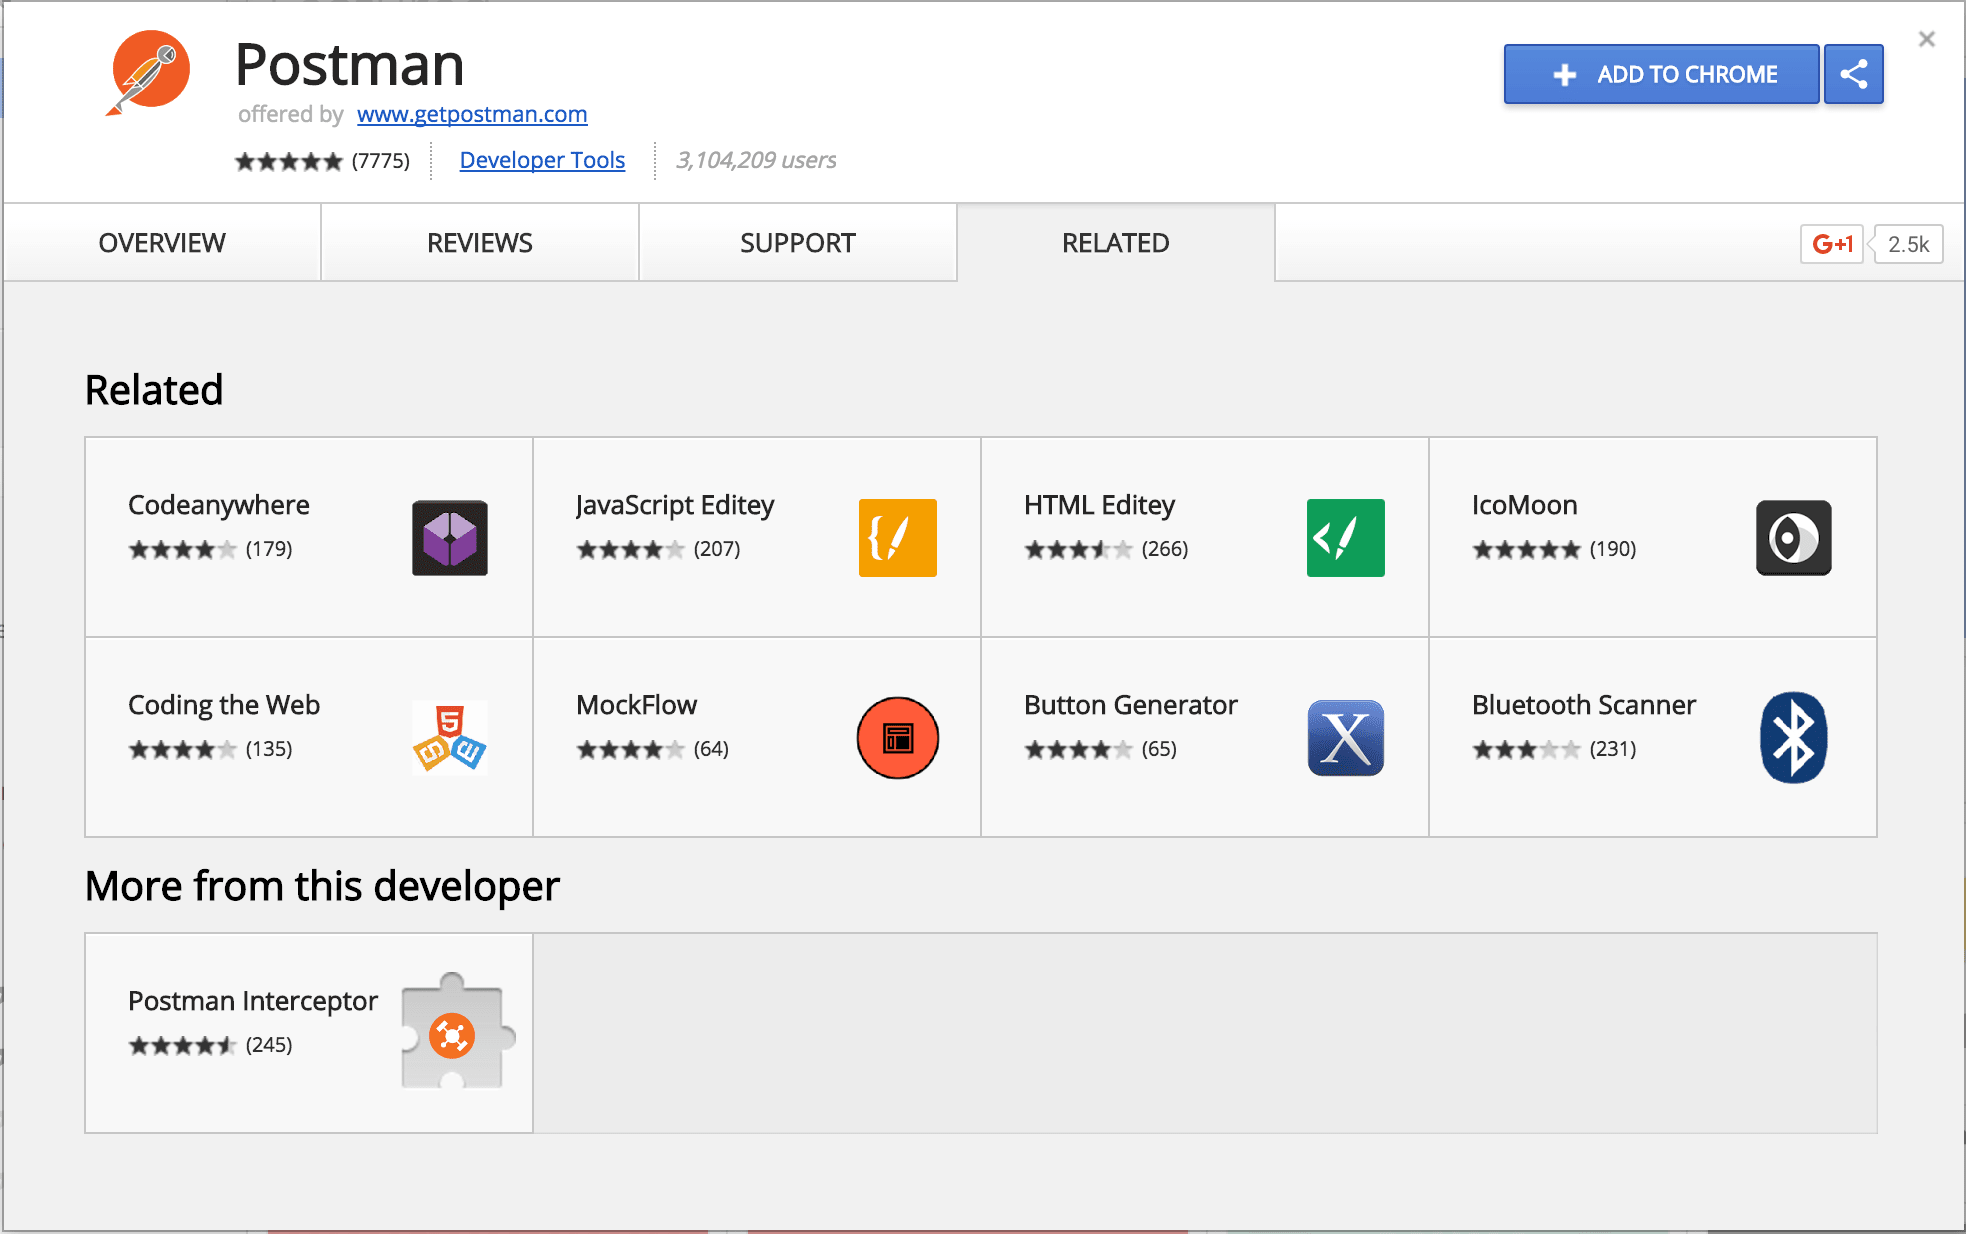Switch to the Overview tab
The image size is (1966, 1234).
click(x=162, y=243)
